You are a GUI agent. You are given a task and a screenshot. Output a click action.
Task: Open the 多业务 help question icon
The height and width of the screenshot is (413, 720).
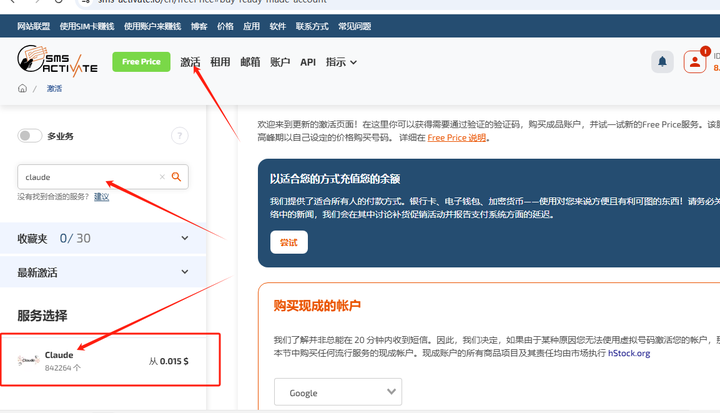[180, 136]
